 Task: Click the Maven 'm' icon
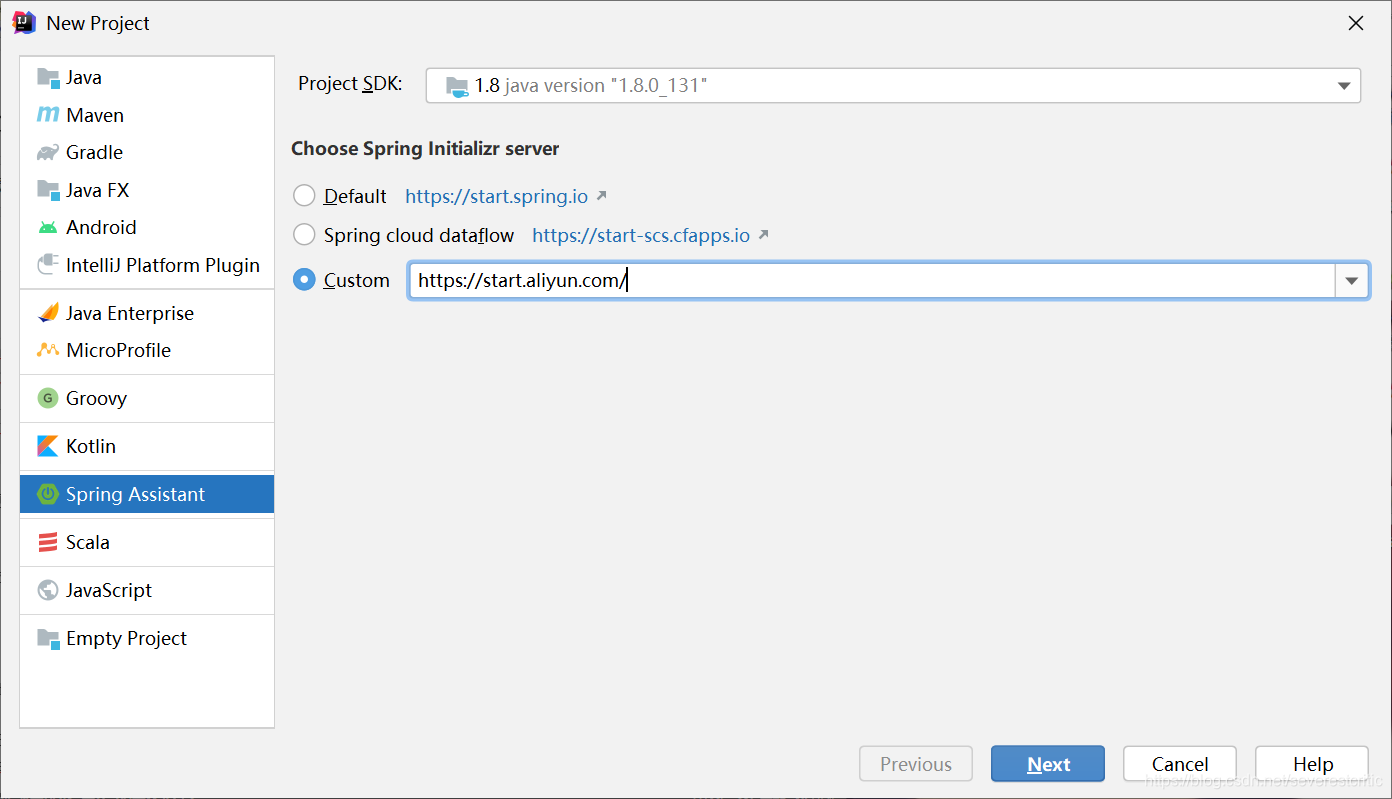tap(48, 115)
